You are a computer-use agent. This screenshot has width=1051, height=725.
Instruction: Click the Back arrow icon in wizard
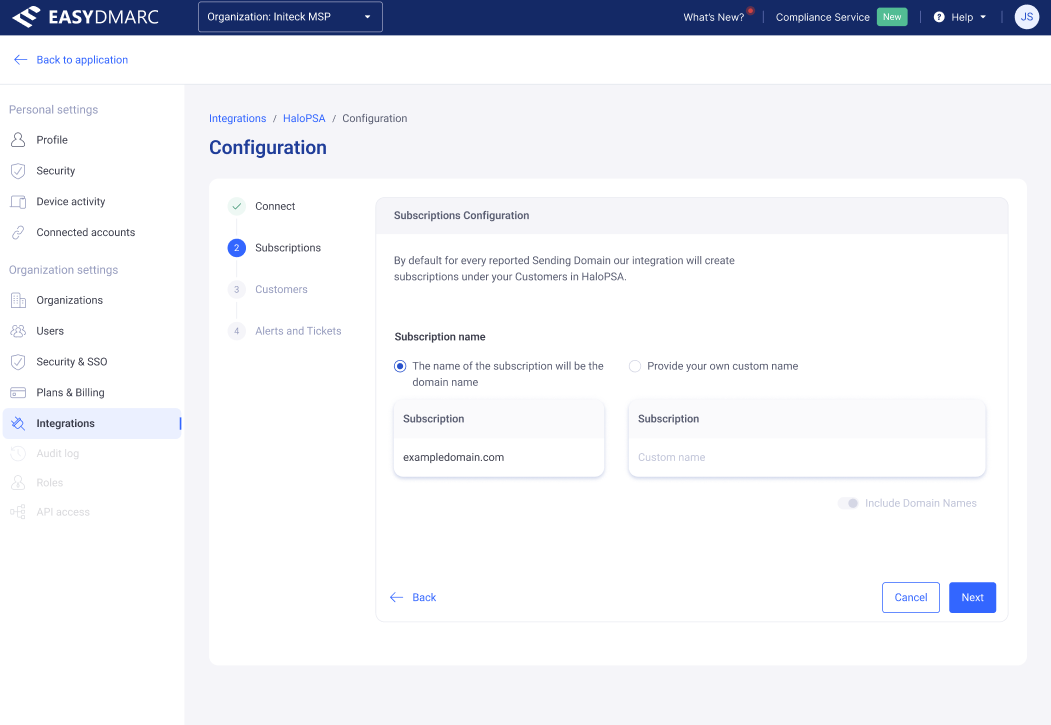pos(396,597)
